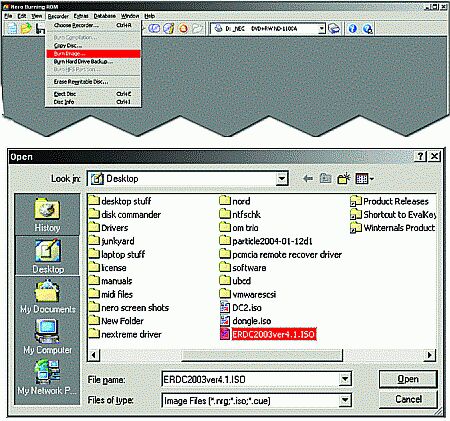This screenshot has height=421, width=450.
Task: Click the file list right scroll arrow
Action: [430, 355]
